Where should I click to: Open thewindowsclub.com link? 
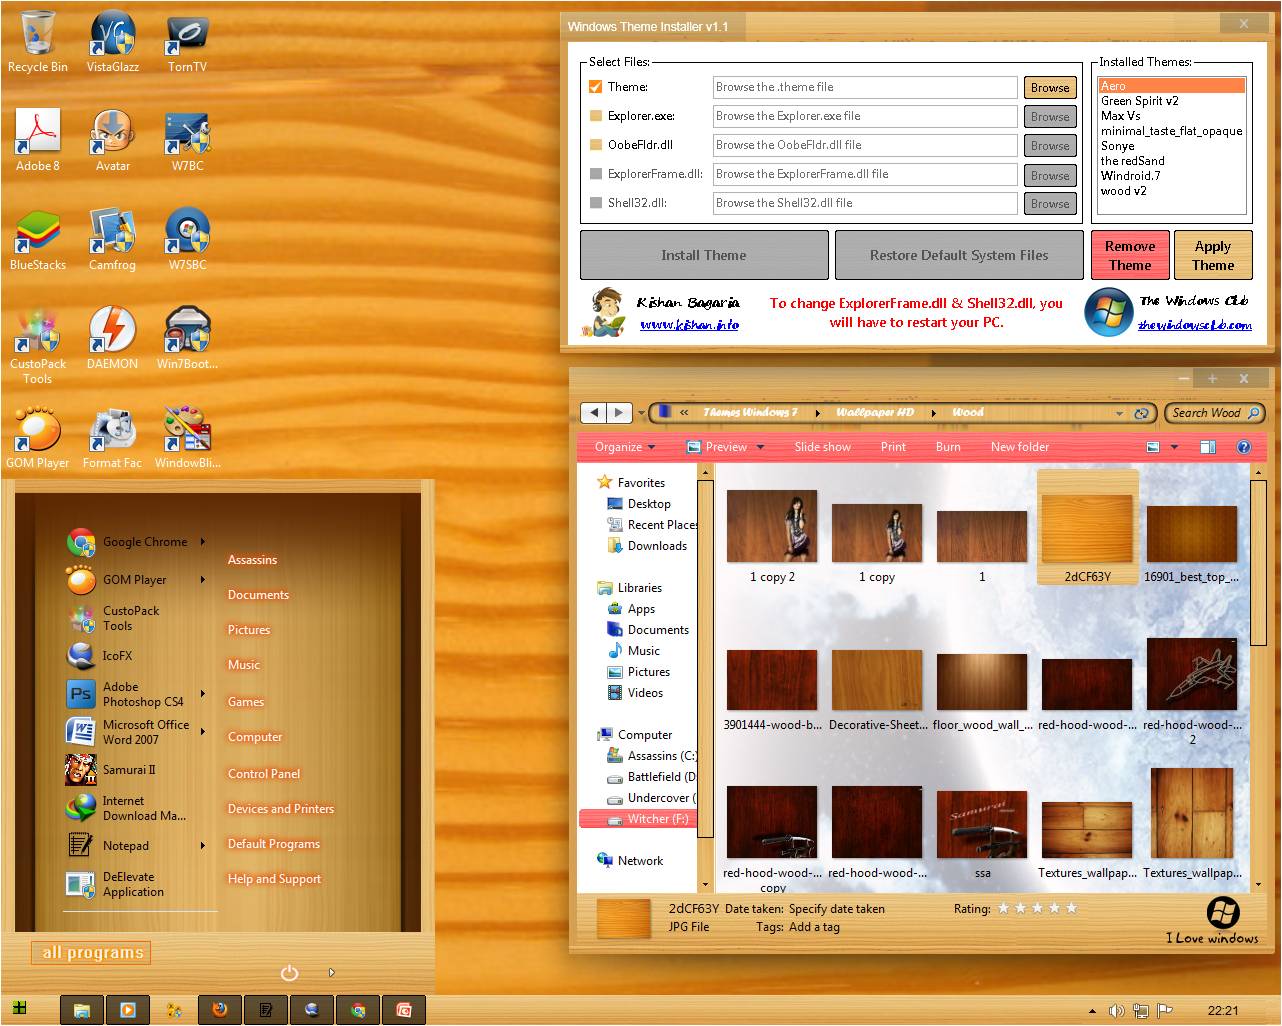tap(1194, 324)
